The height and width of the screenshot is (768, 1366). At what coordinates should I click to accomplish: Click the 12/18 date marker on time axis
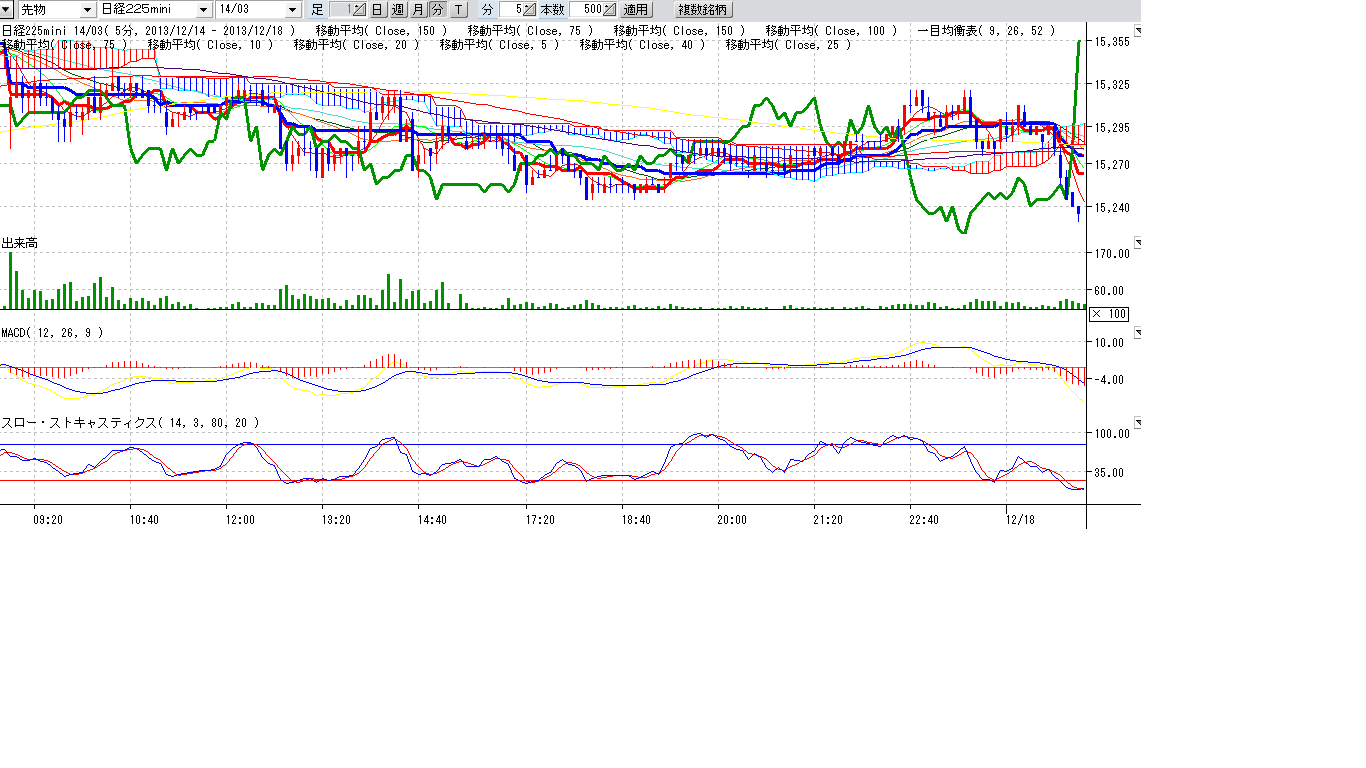[x=1019, y=520]
